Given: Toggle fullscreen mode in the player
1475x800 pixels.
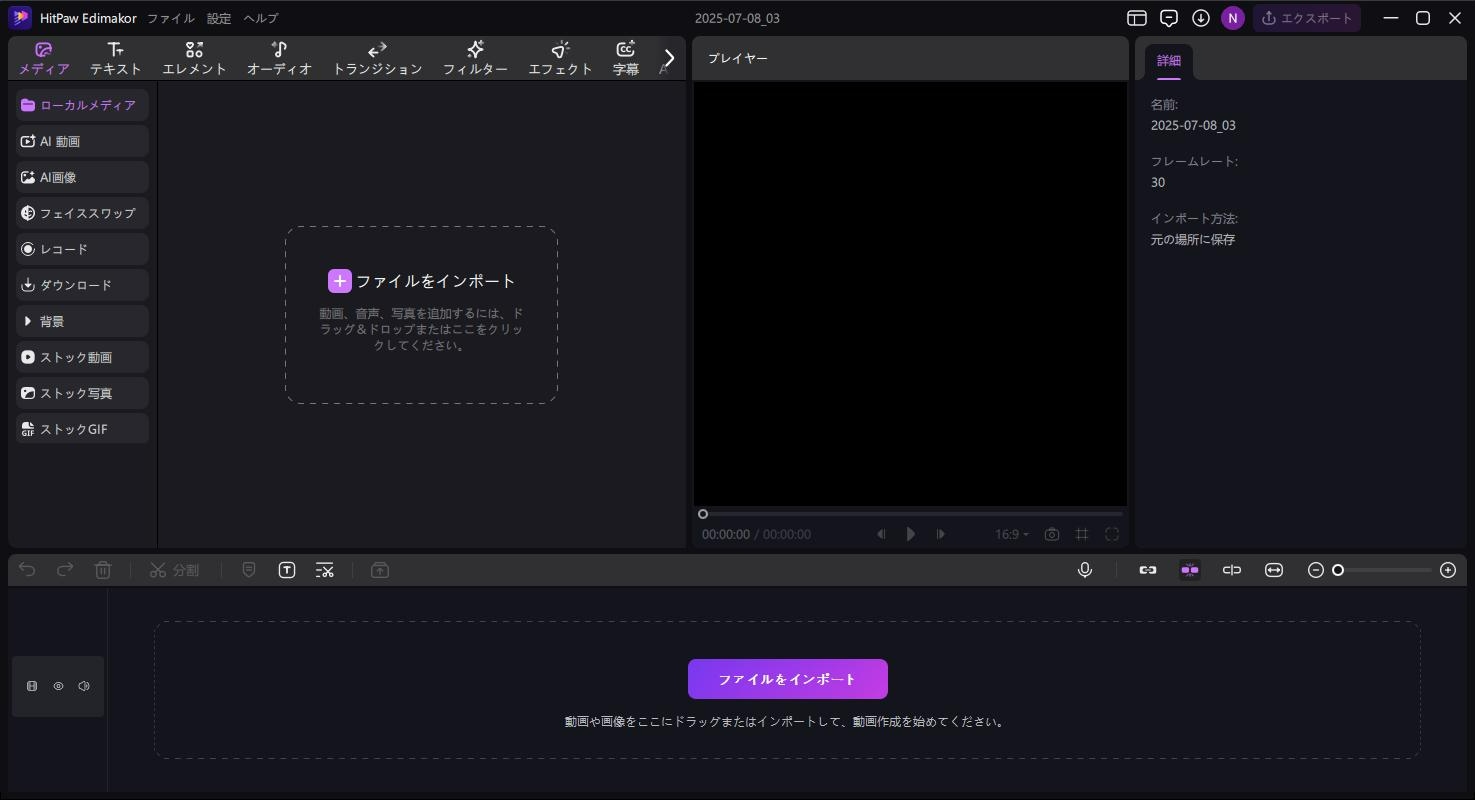Looking at the screenshot, I should click(x=1112, y=534).
